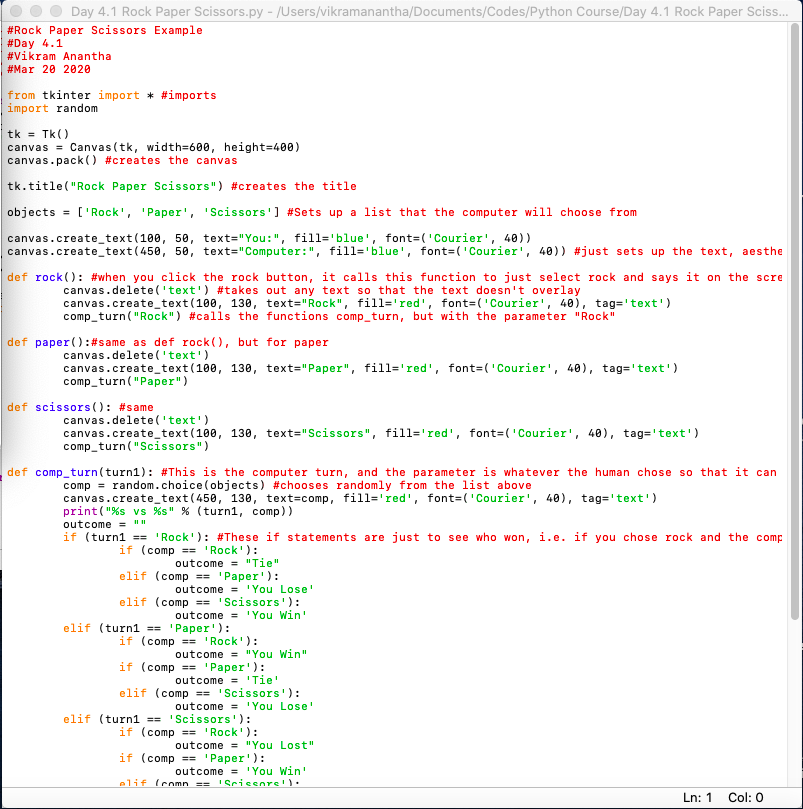The width and height of the screenshot is (803, 809).
Task: Click the 'outcome = ""' line
Action: (x=105, y=525)
